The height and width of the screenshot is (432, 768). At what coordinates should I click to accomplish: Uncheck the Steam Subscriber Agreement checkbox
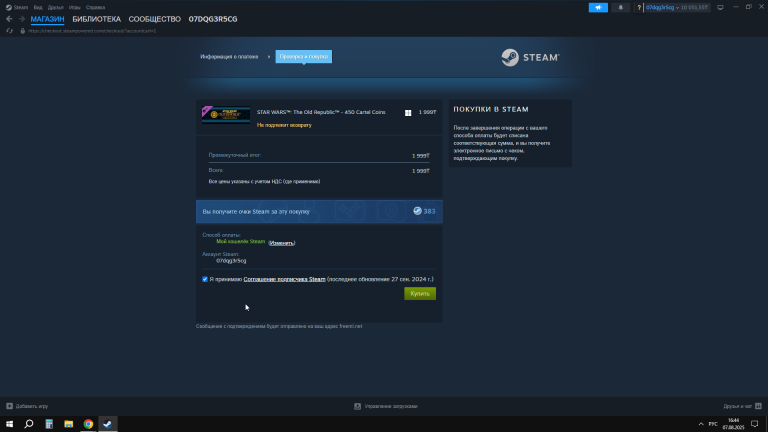click(x=205, y=279)
